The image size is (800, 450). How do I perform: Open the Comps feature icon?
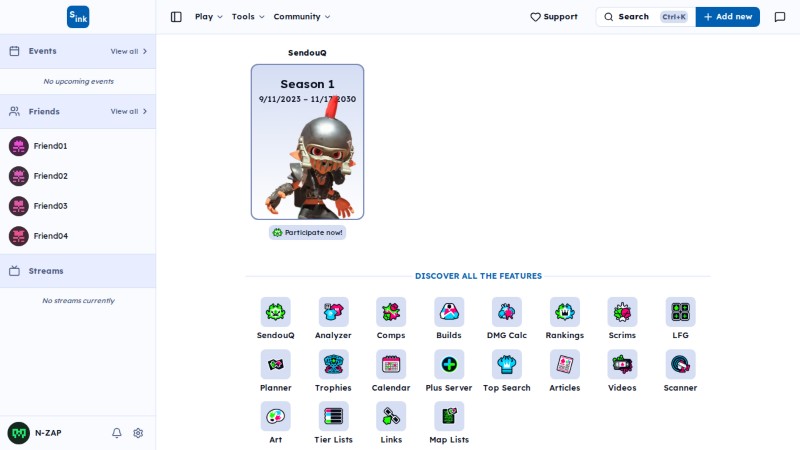point(391,312)
